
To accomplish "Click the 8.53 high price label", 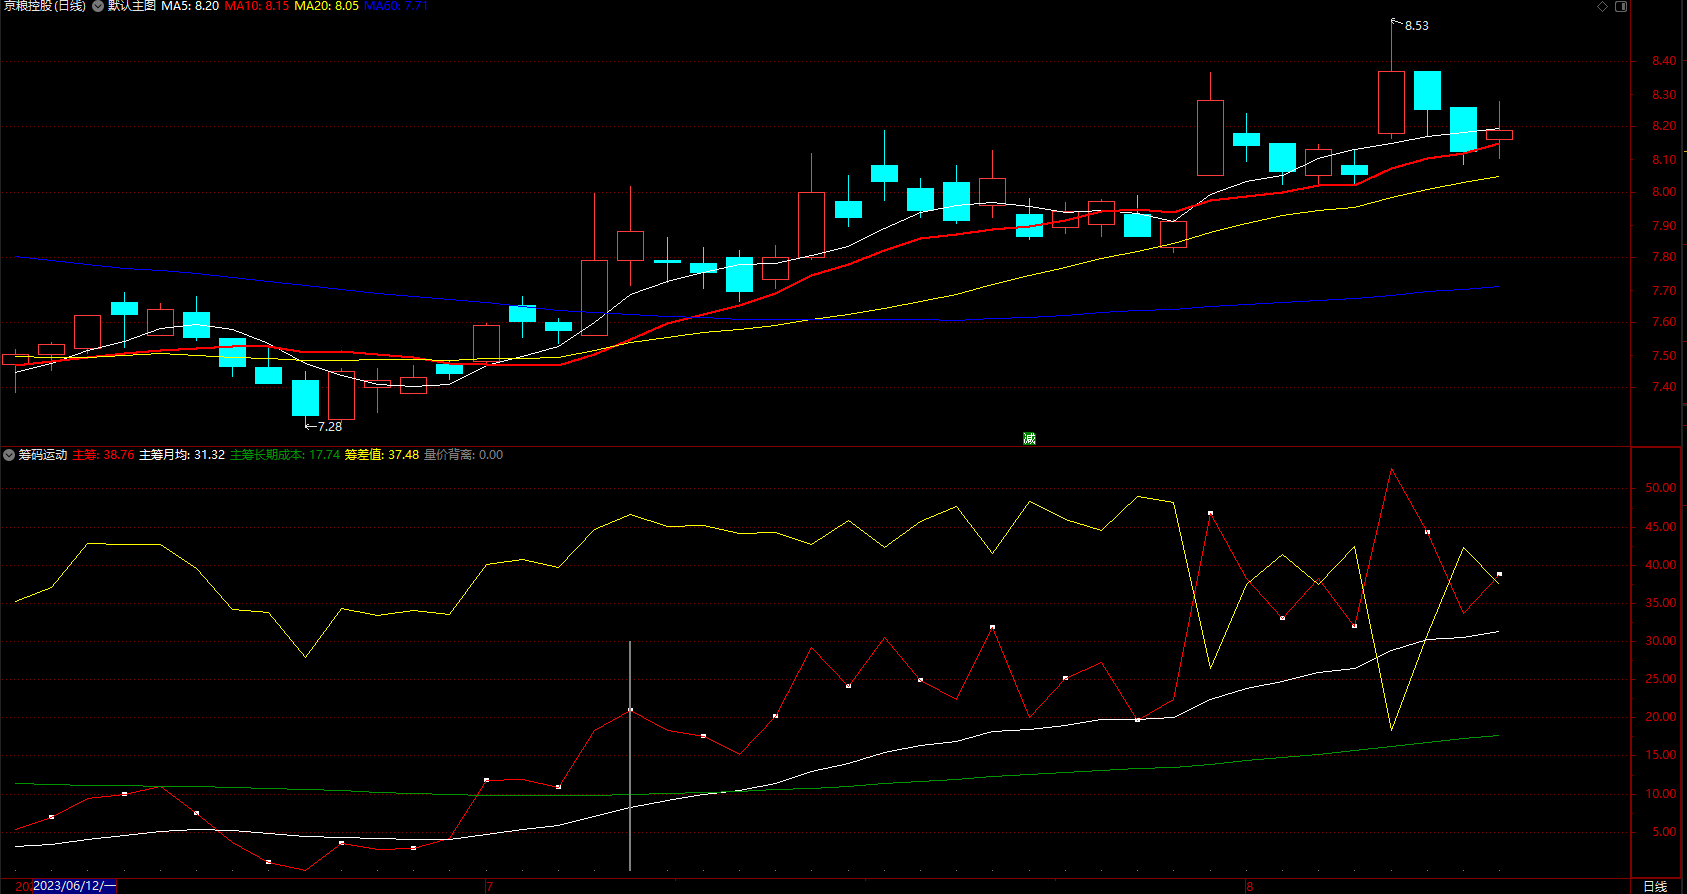I will point(1417,26).
